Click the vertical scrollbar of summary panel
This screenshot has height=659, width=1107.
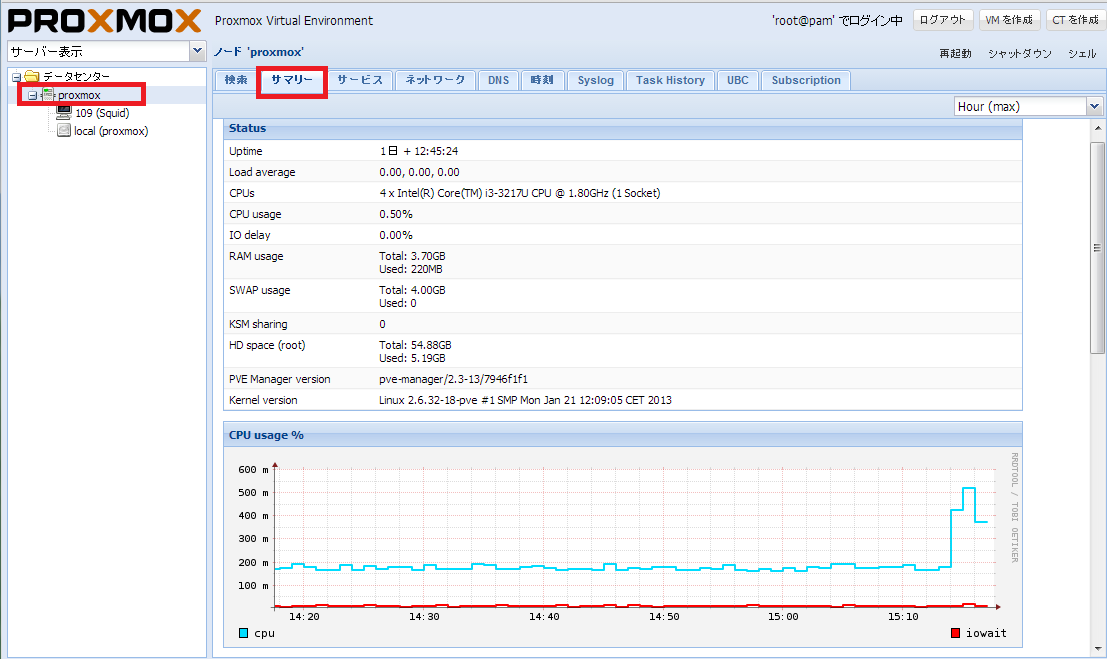pyautogui.click(x=1097, y=250)
